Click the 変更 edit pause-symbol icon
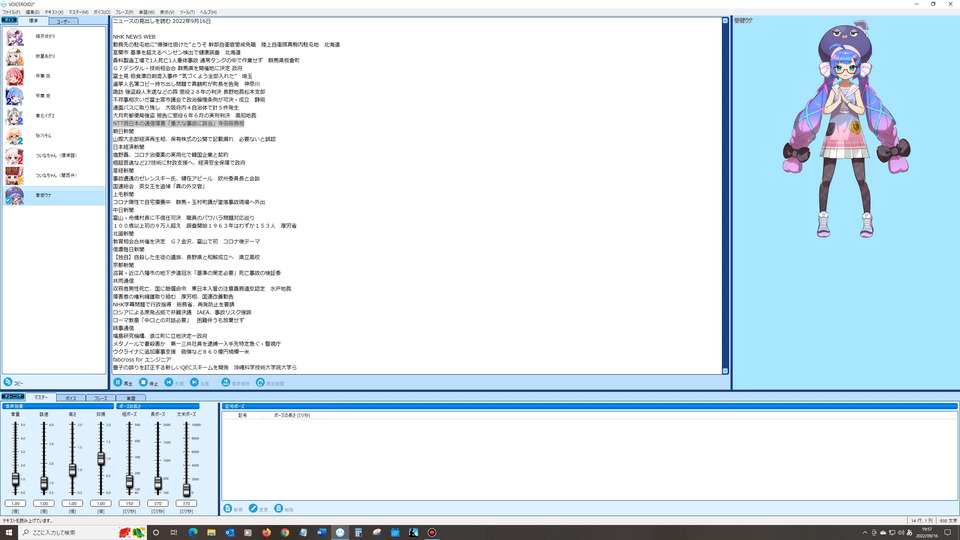 [x=253, y=508]
